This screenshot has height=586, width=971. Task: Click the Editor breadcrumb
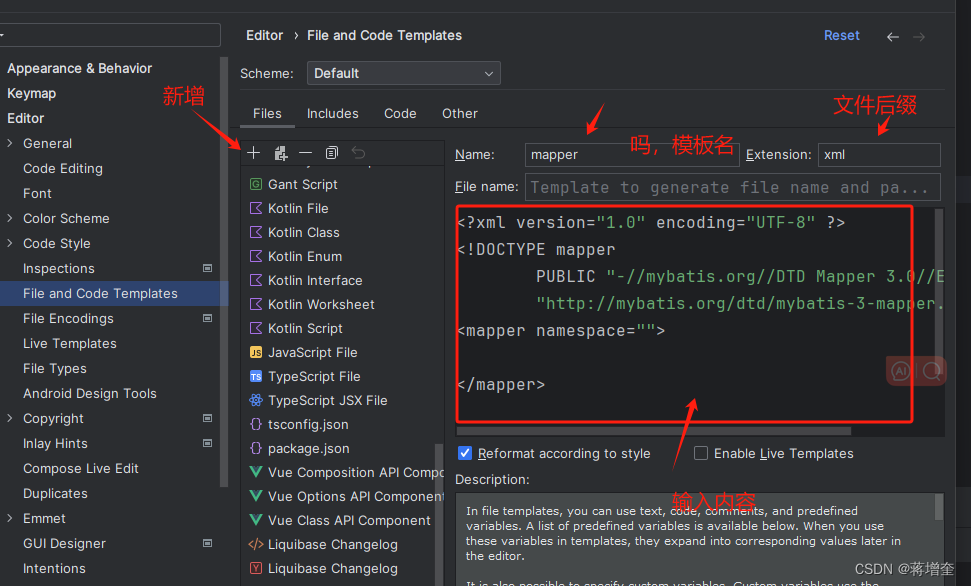point(264,35)
